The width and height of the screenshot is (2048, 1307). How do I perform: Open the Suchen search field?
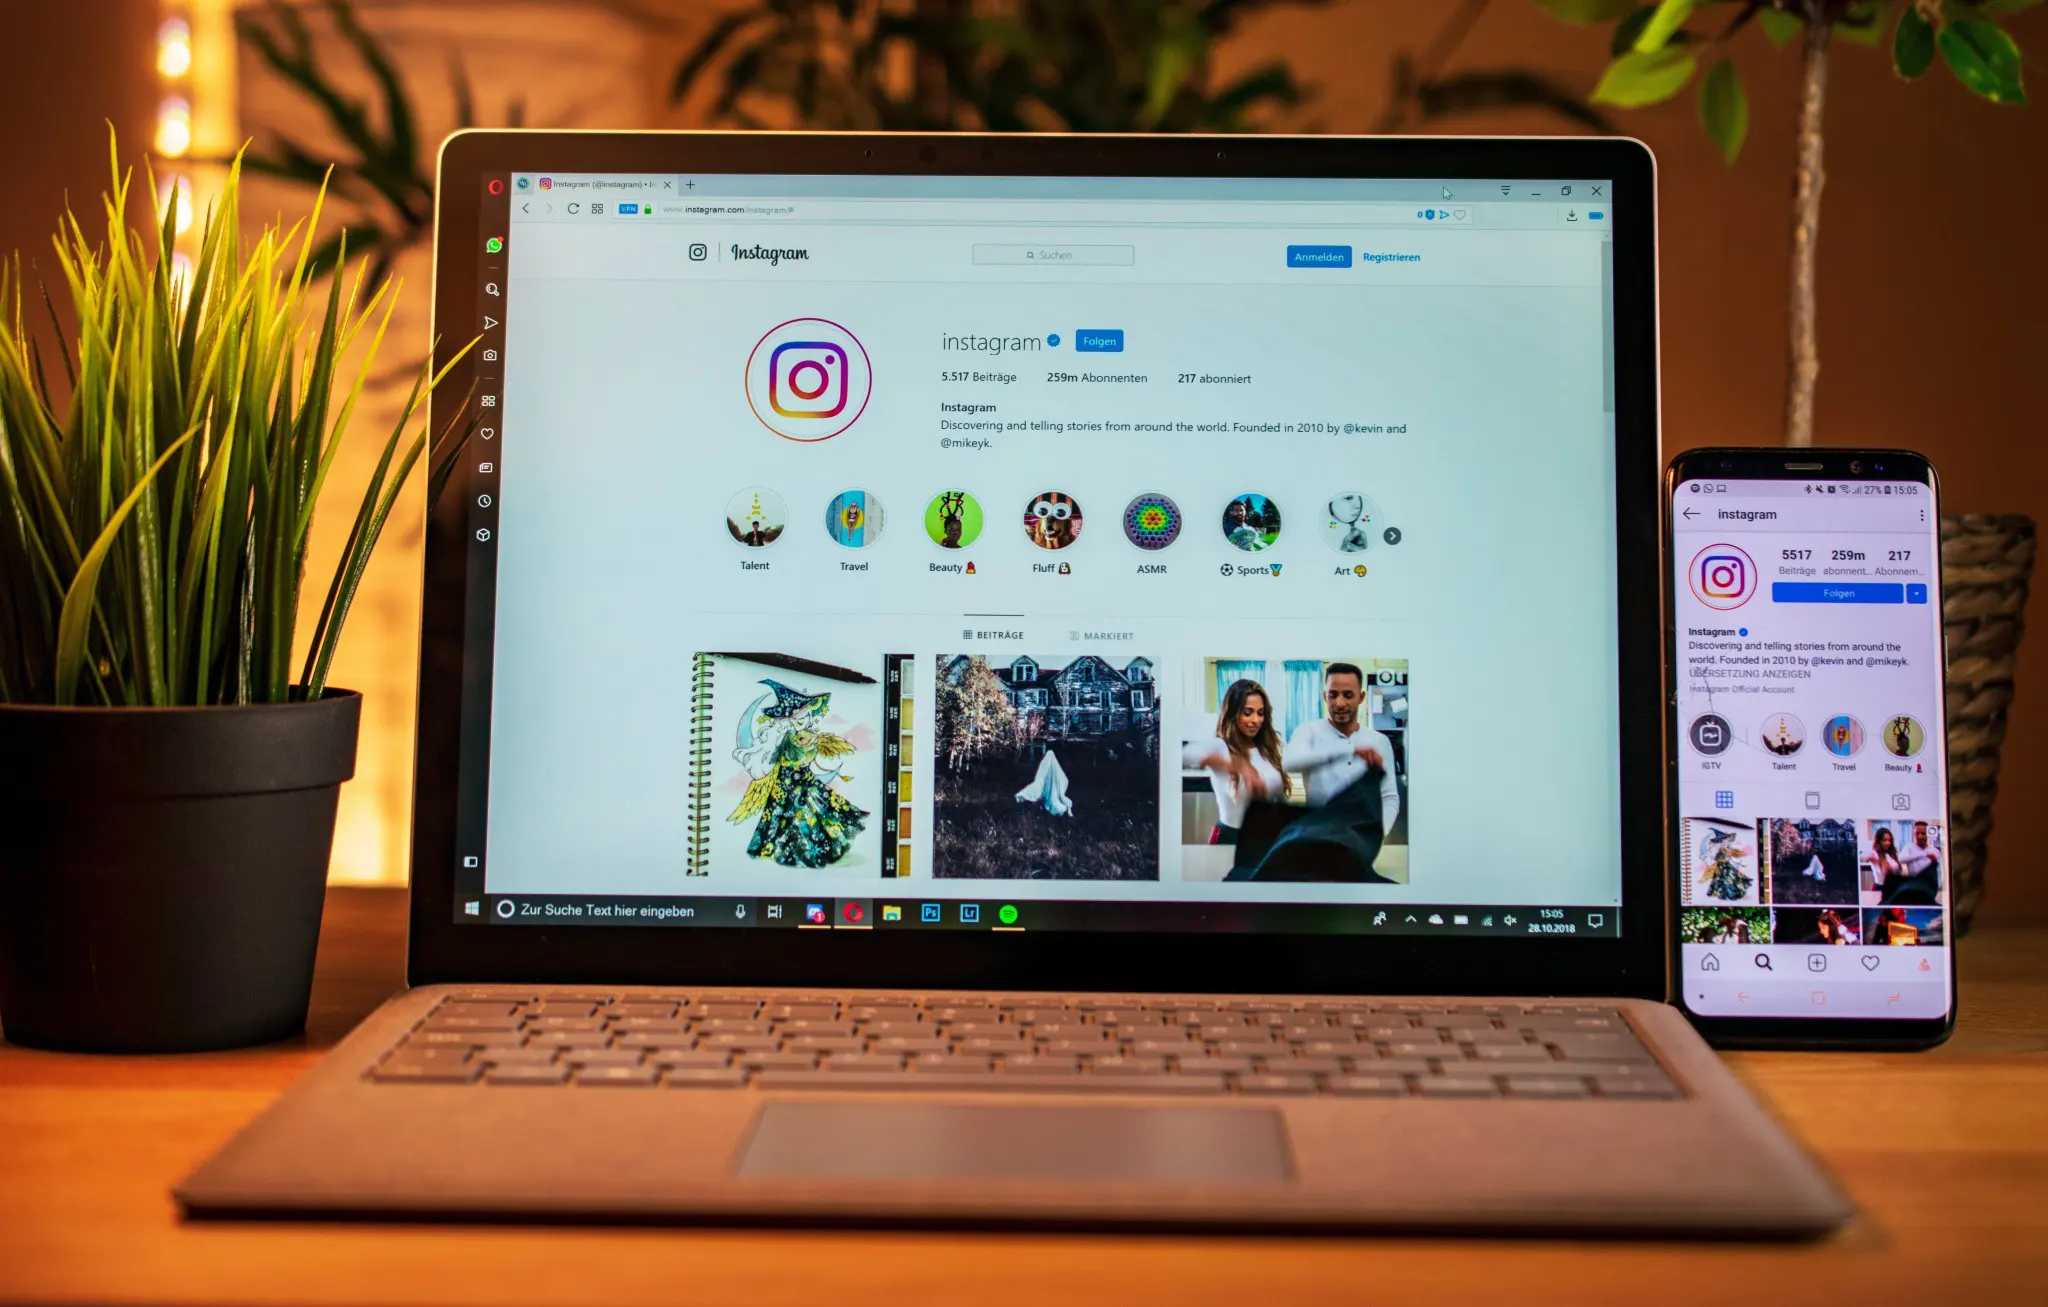coord(1055,257)
